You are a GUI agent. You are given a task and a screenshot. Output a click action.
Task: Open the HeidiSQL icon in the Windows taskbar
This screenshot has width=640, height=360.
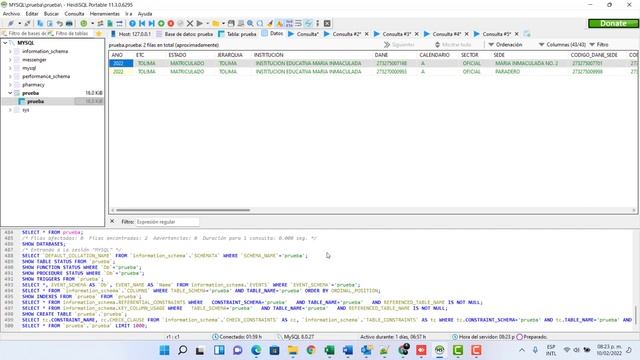[439, 350]
